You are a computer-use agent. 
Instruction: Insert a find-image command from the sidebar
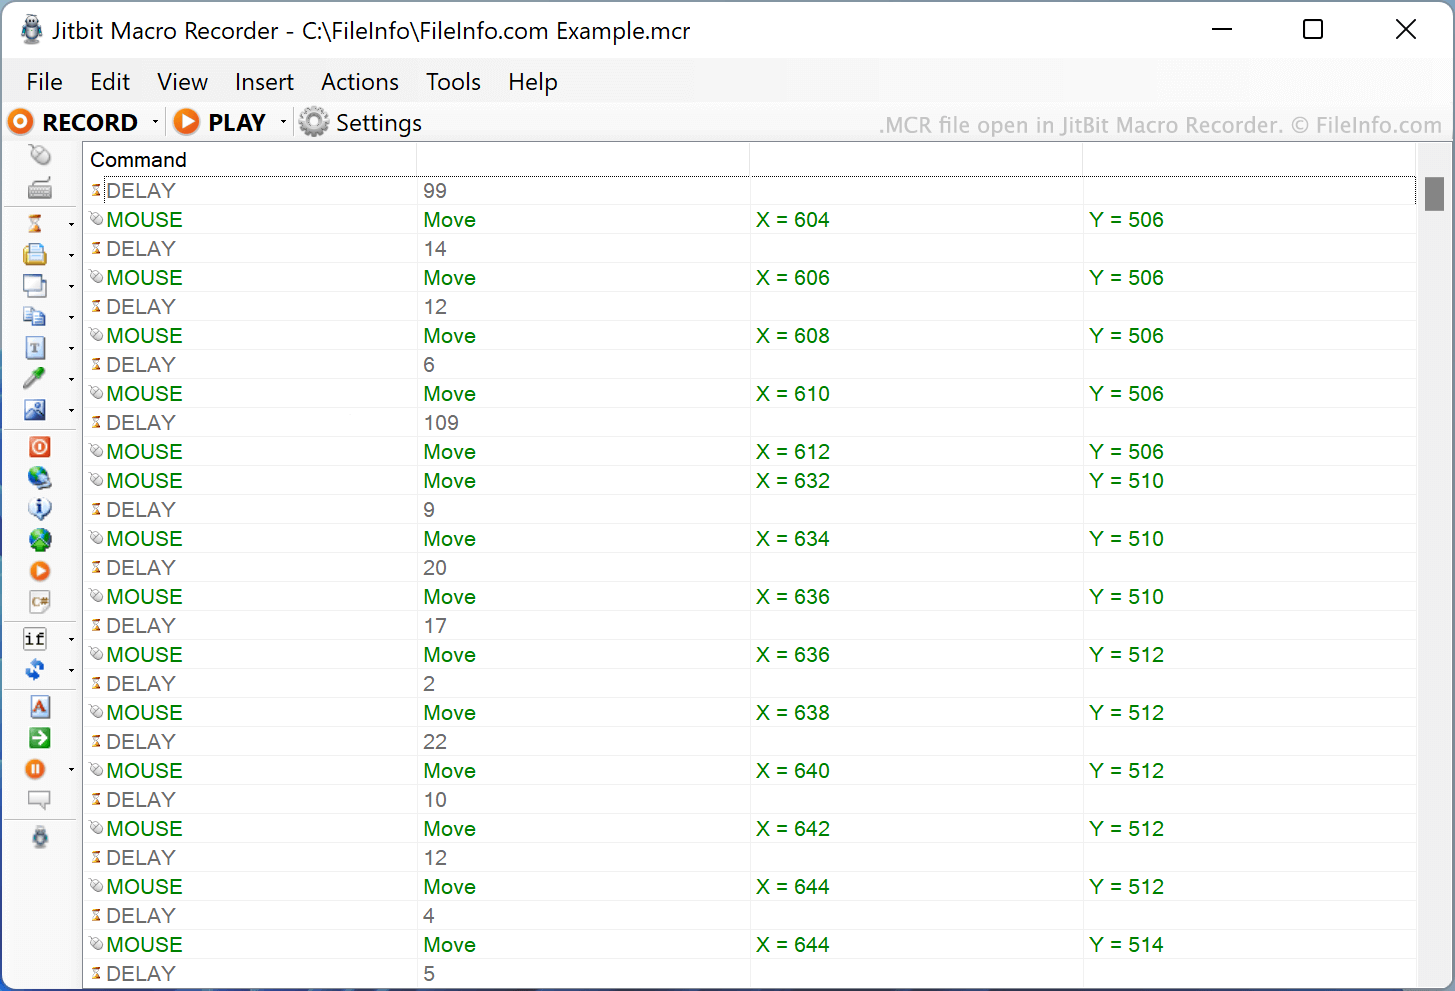point(35,410)
